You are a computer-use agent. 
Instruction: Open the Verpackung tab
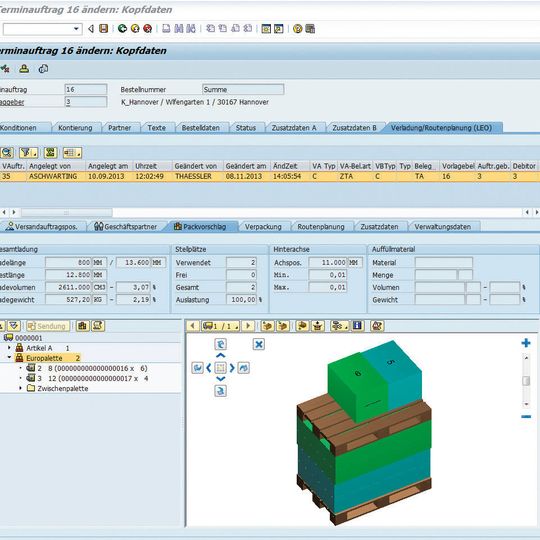263,227
